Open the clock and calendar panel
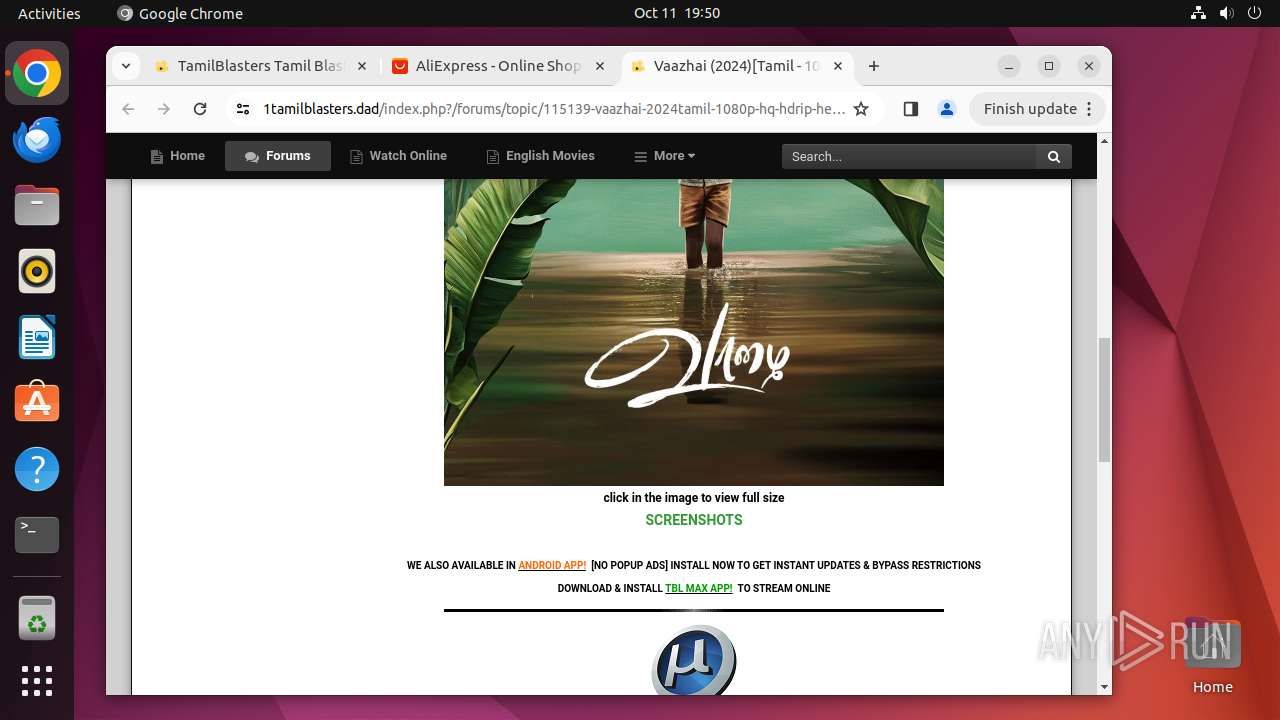 (677, 13)
